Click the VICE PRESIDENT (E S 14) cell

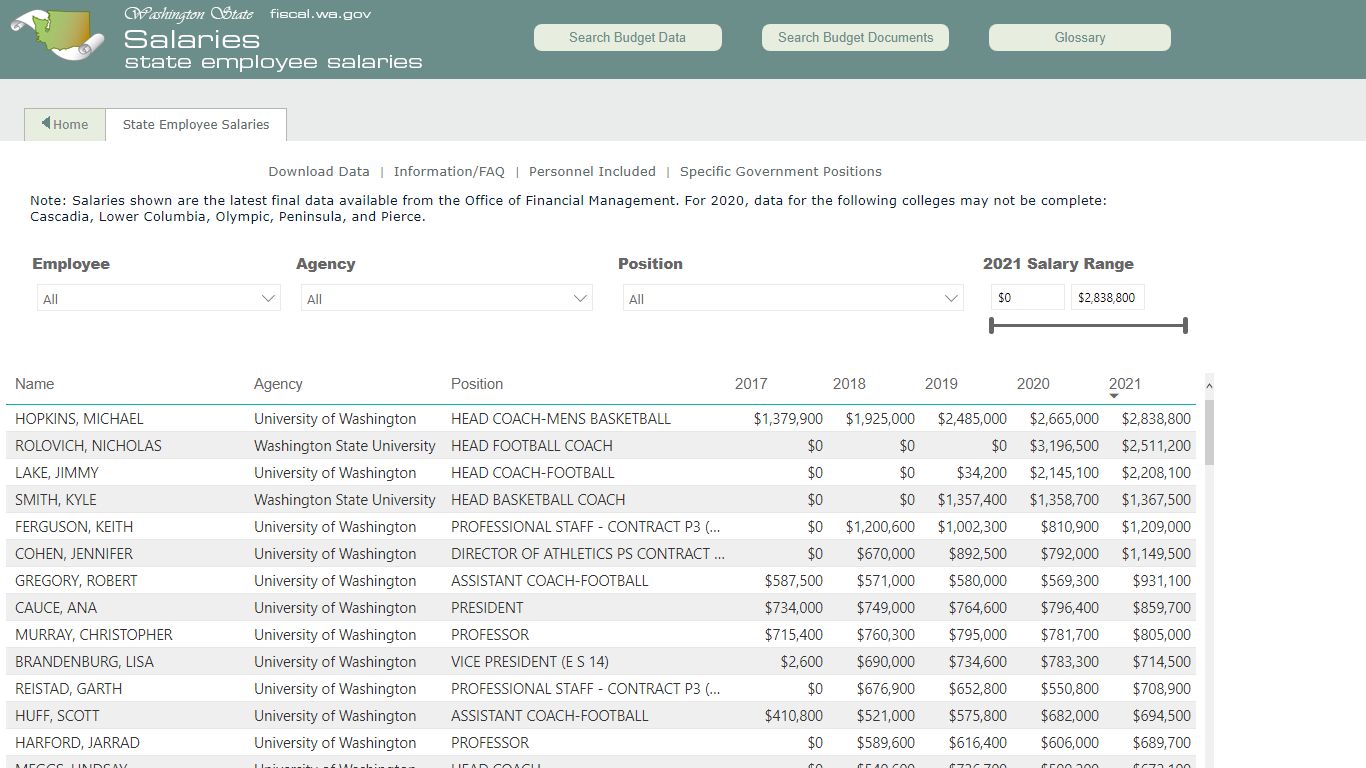[x=530, y=662]
